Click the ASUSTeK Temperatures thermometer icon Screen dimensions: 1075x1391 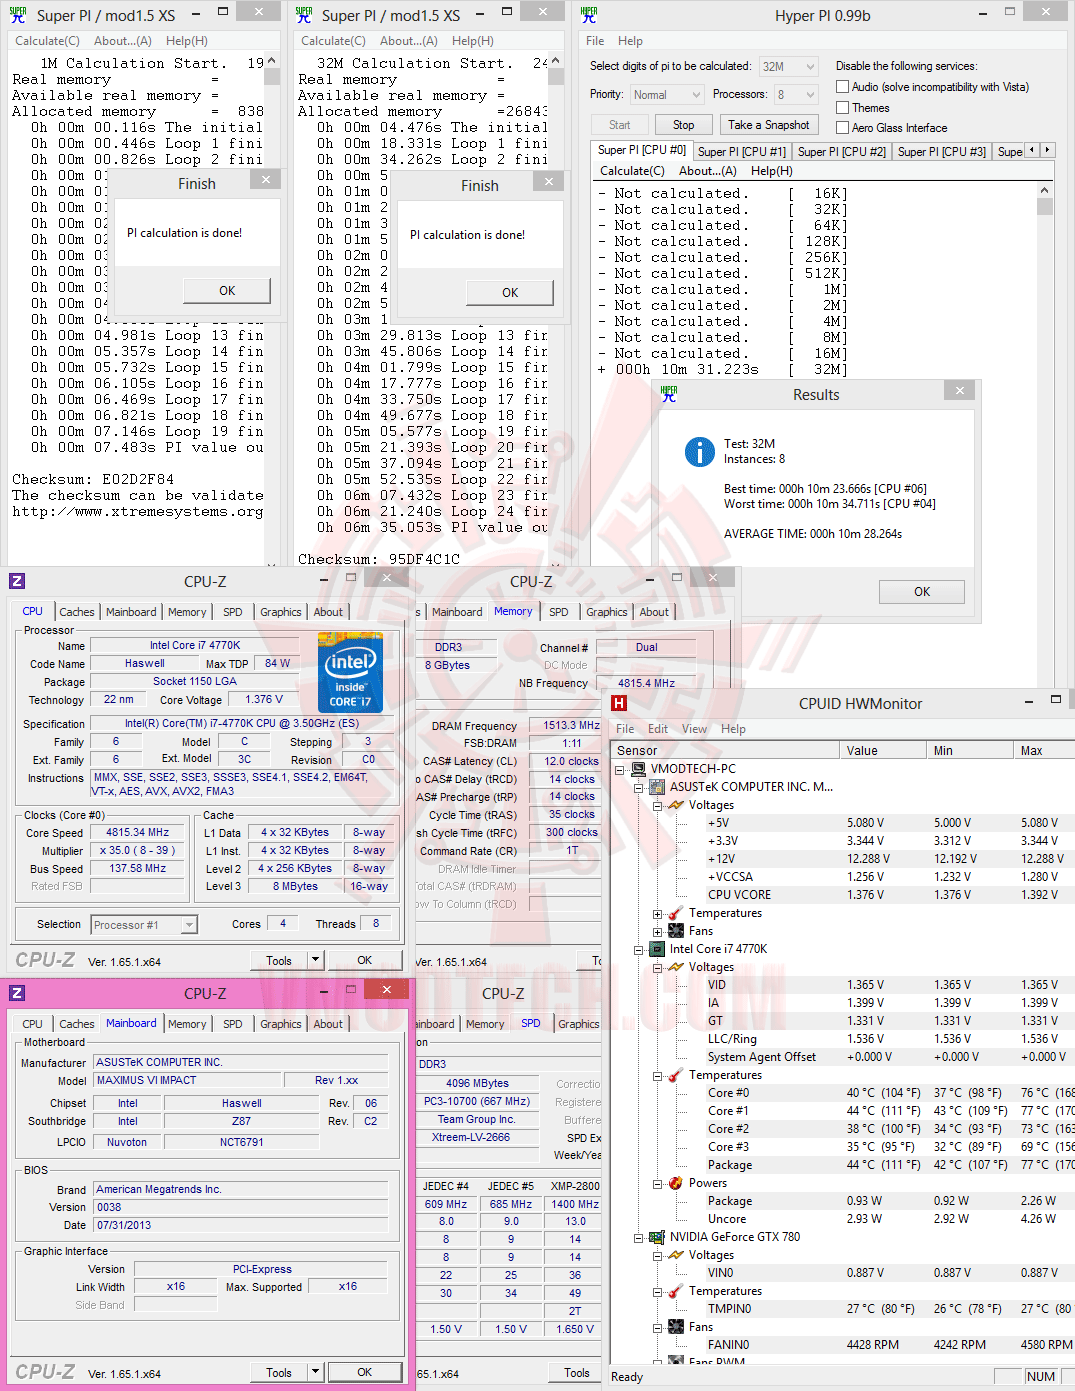676,913
